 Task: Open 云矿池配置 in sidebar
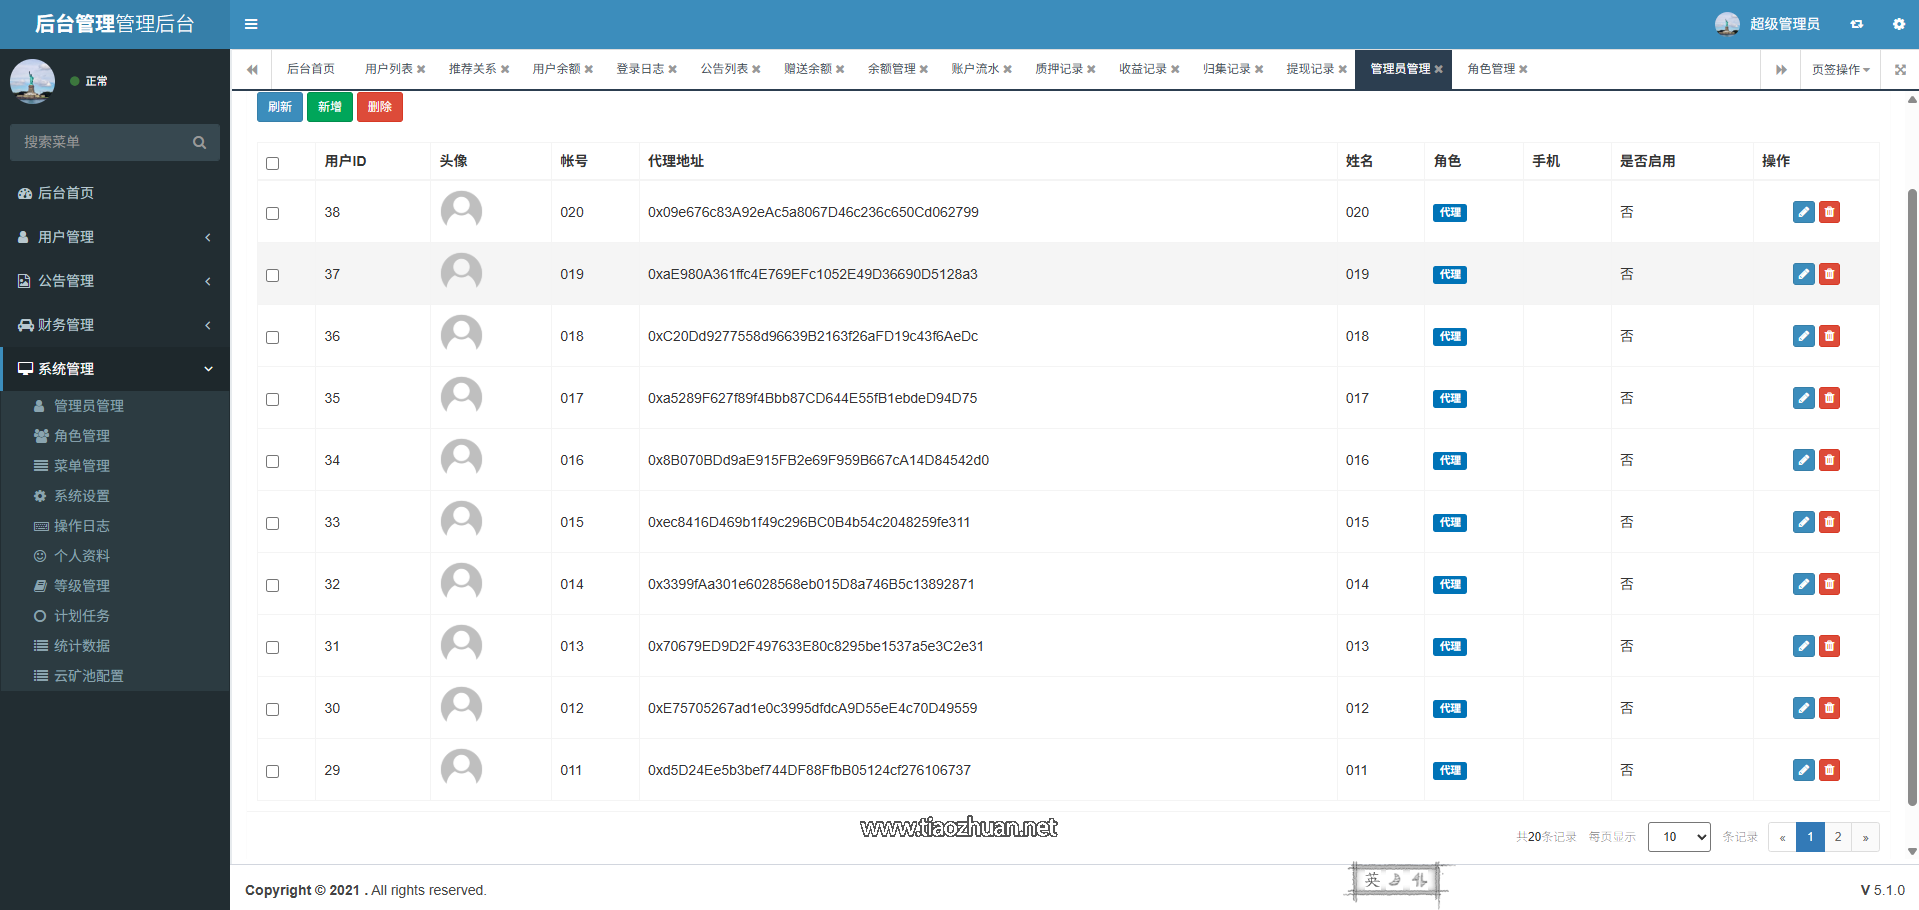coord(89,676)
